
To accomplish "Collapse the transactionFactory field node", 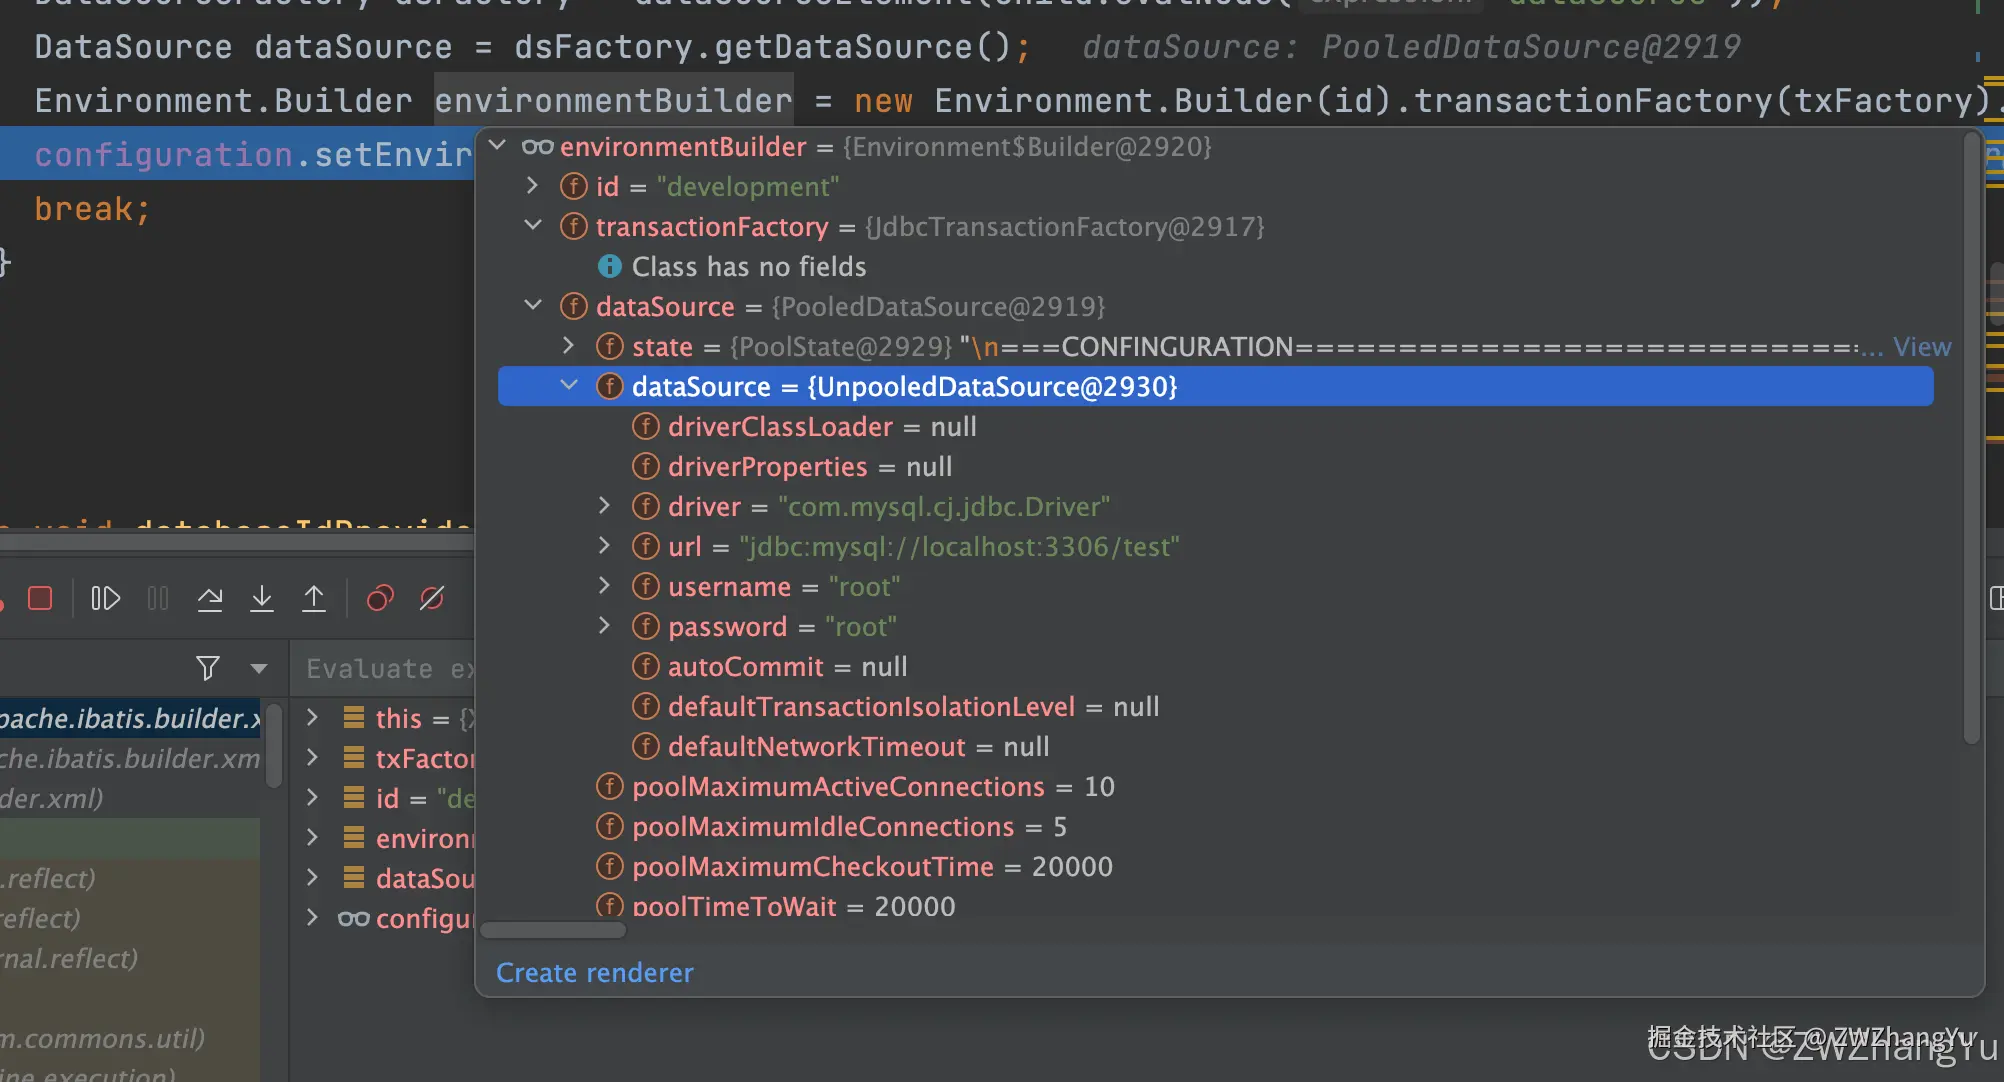I will pos(533,226).
